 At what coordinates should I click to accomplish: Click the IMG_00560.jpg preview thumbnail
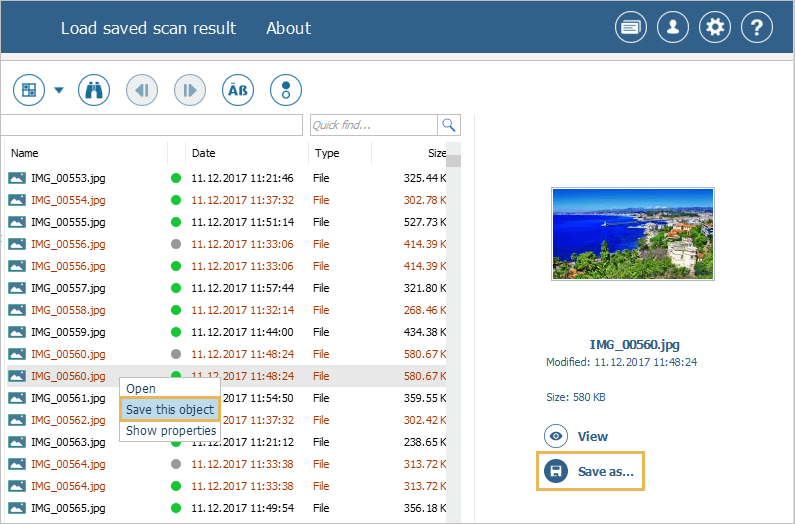pyautogui.click(x=632, y=234)
